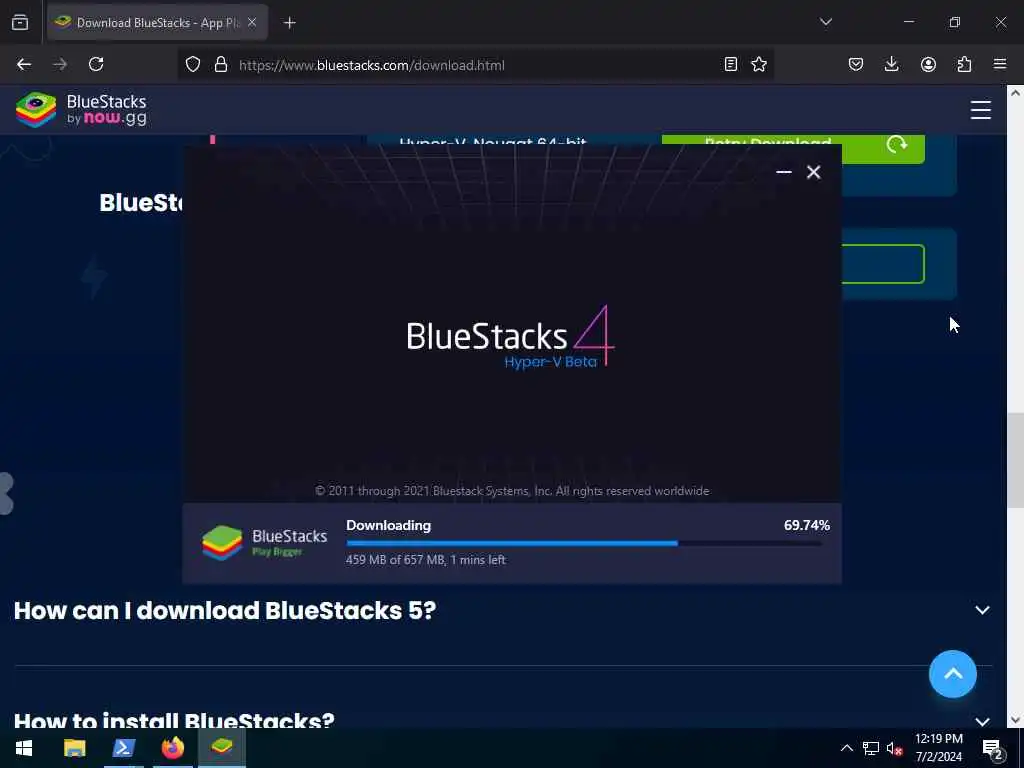Toggle reader view icon
The height and width of the screenshot is (768, 1024).
coord(731,64)
